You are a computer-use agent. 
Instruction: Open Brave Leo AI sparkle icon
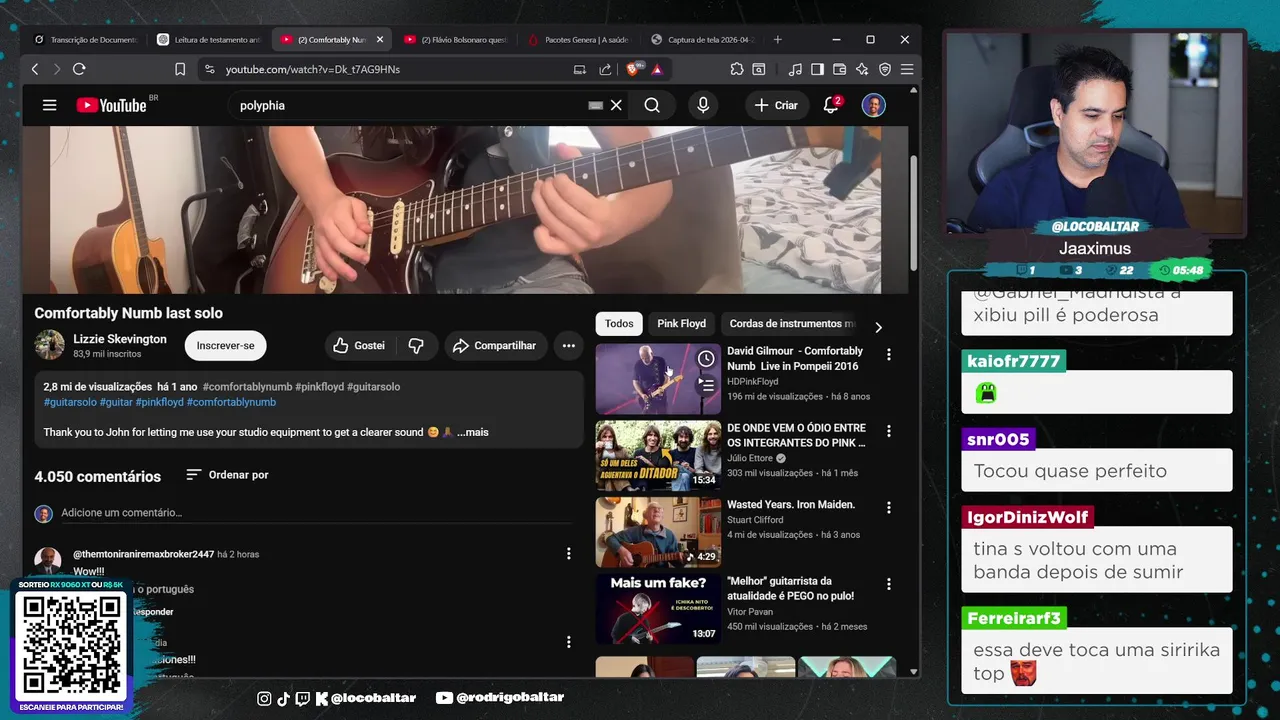[861, 69]
